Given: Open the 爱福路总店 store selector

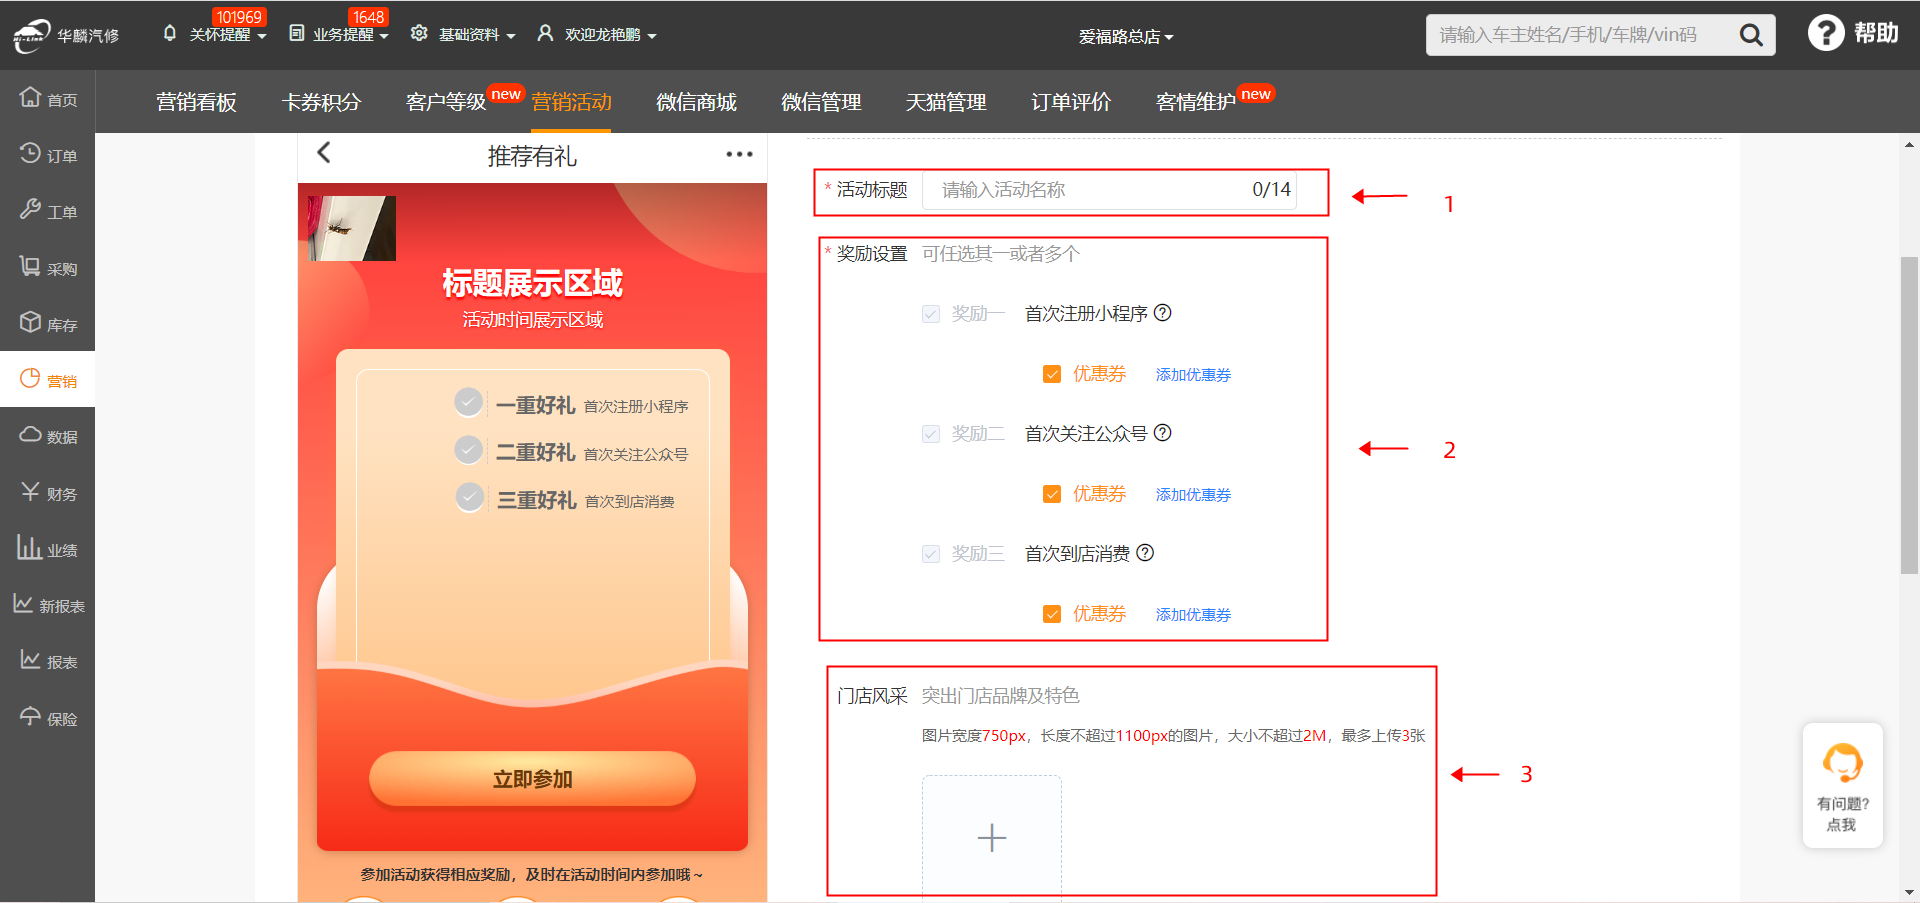Looking at the screenshot, I should tap(1126, 37).
